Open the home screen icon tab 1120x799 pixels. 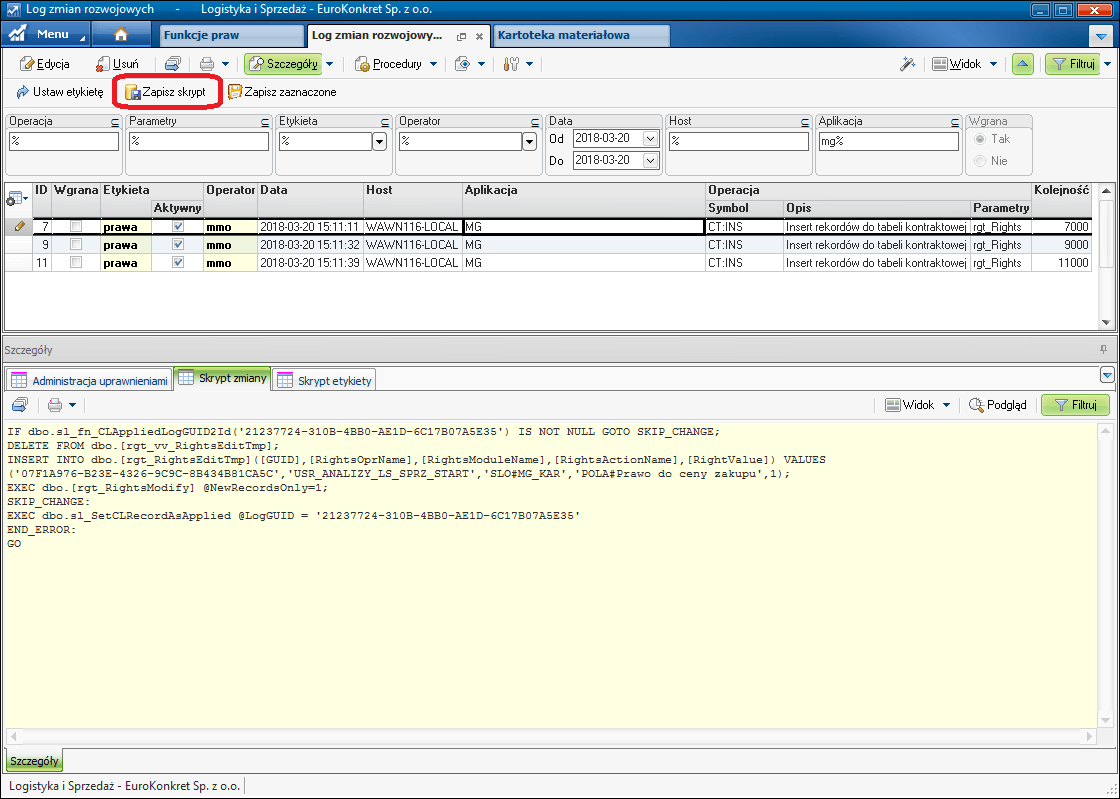tap(121, 34)
